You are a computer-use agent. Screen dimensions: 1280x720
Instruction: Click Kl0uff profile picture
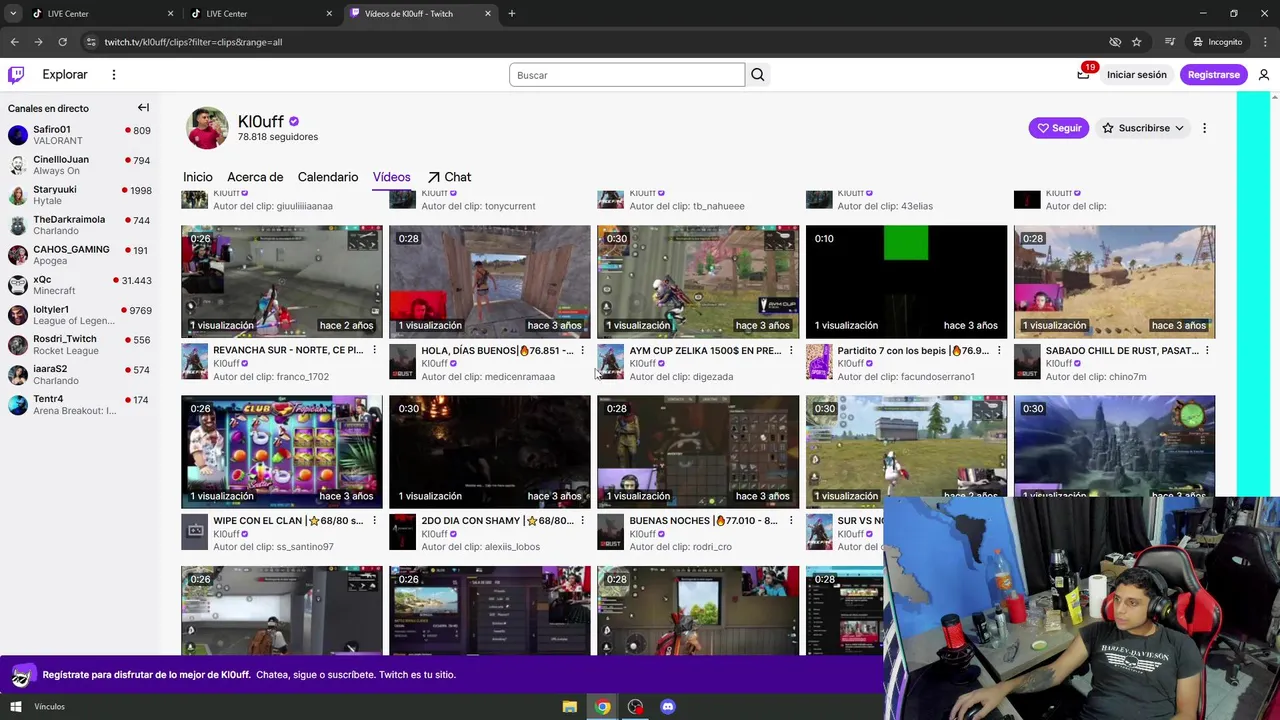tap(207, 128)
